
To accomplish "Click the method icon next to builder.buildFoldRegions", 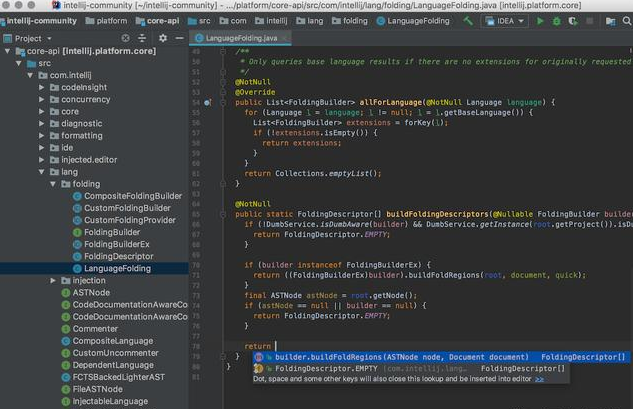I will [257, 357].
